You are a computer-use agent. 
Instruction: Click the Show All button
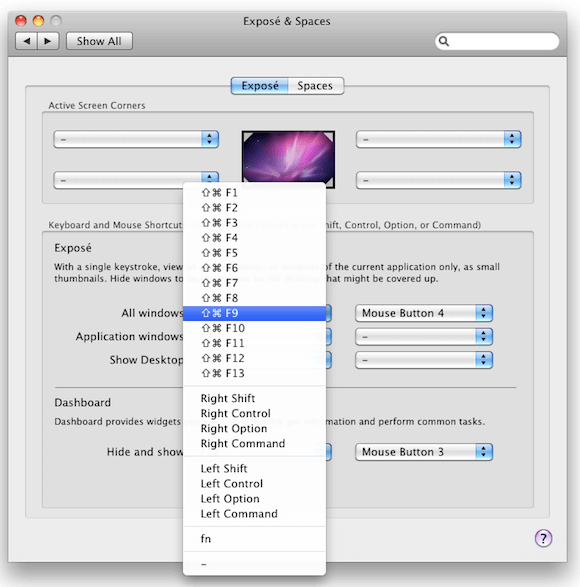(99, 41)
